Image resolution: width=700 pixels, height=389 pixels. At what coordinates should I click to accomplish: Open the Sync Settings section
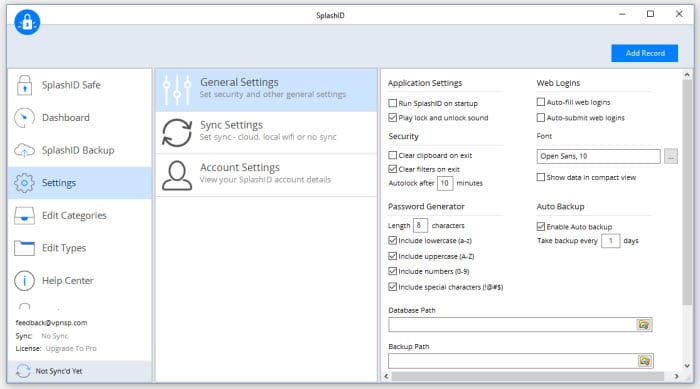[266, 133]
